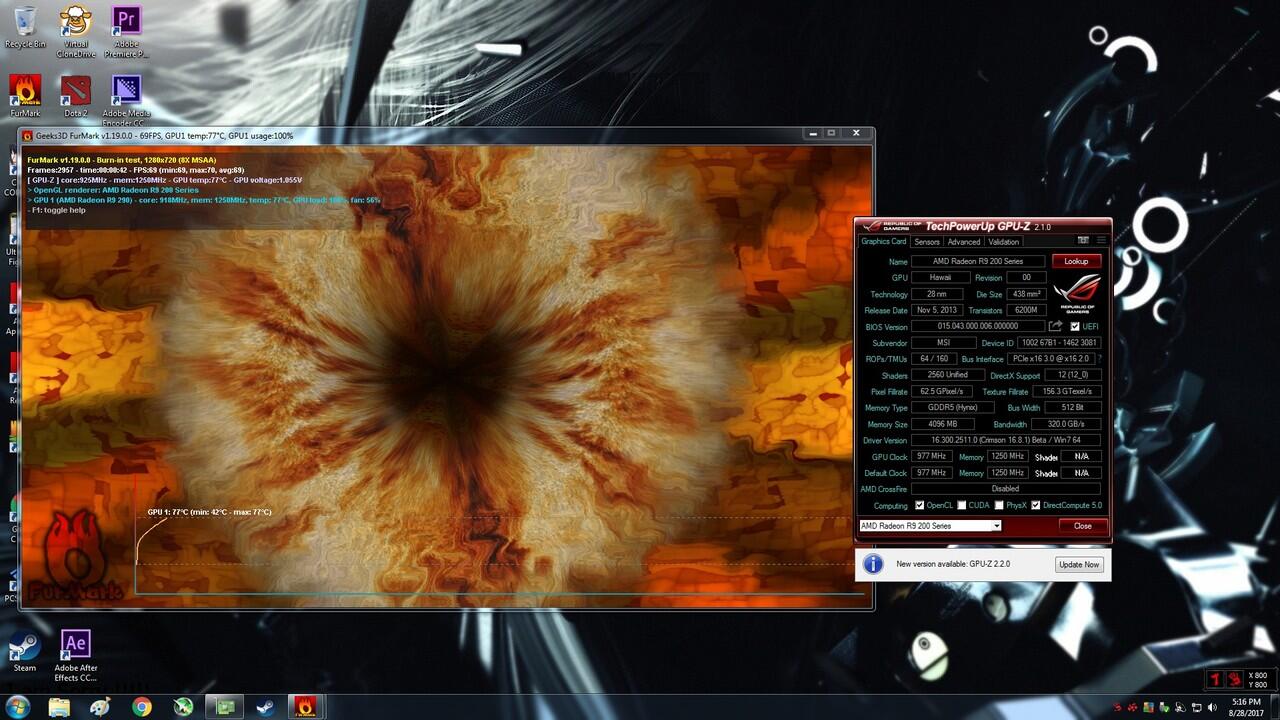
Task: Open Steam desktop shortcut
Action: pyautogui.click(x=25, y=651)
